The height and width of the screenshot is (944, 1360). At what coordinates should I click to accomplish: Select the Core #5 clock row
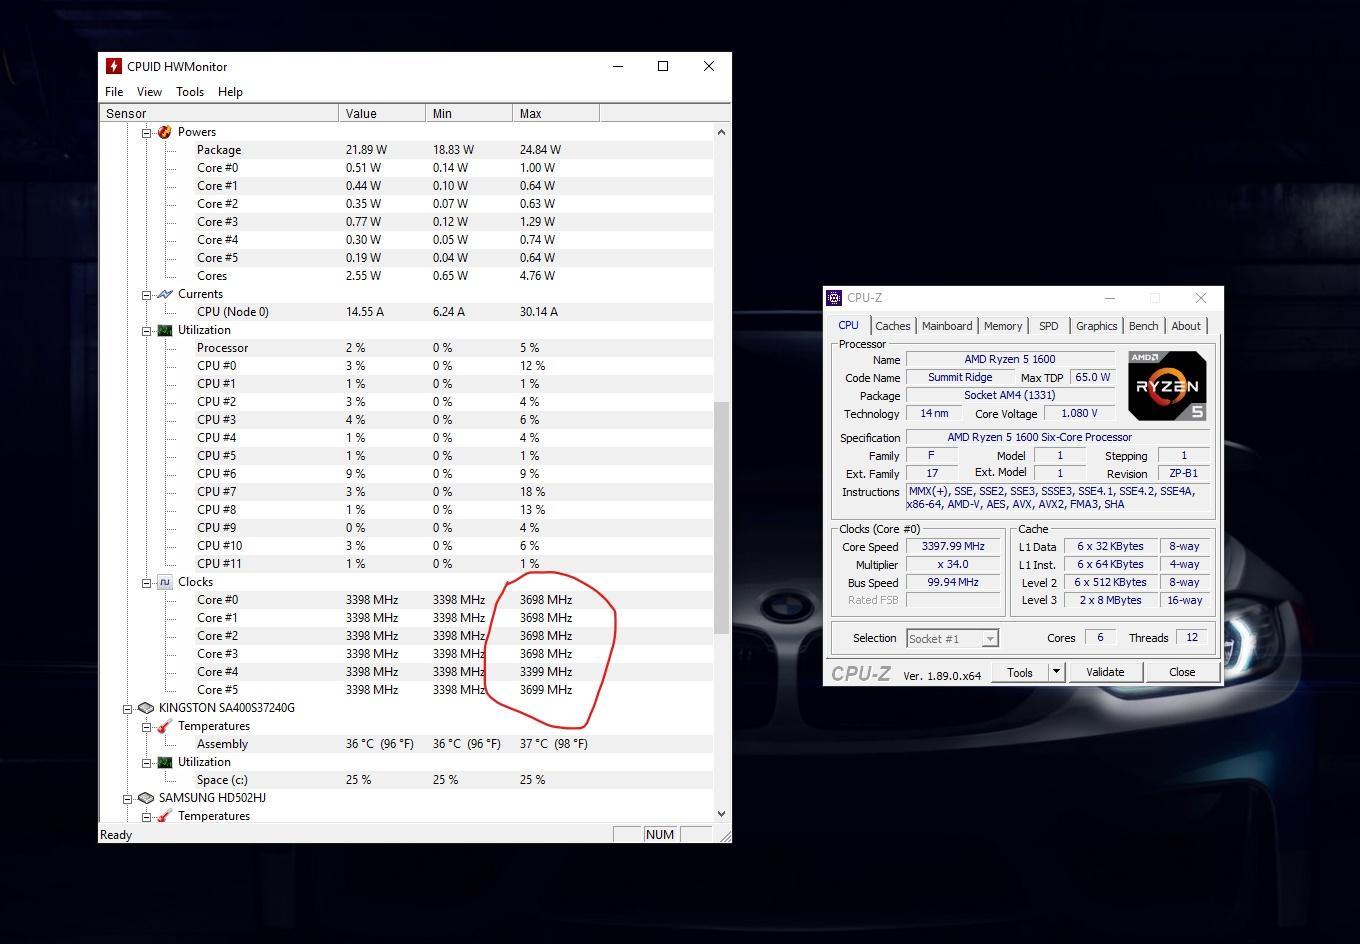point(453,690)
